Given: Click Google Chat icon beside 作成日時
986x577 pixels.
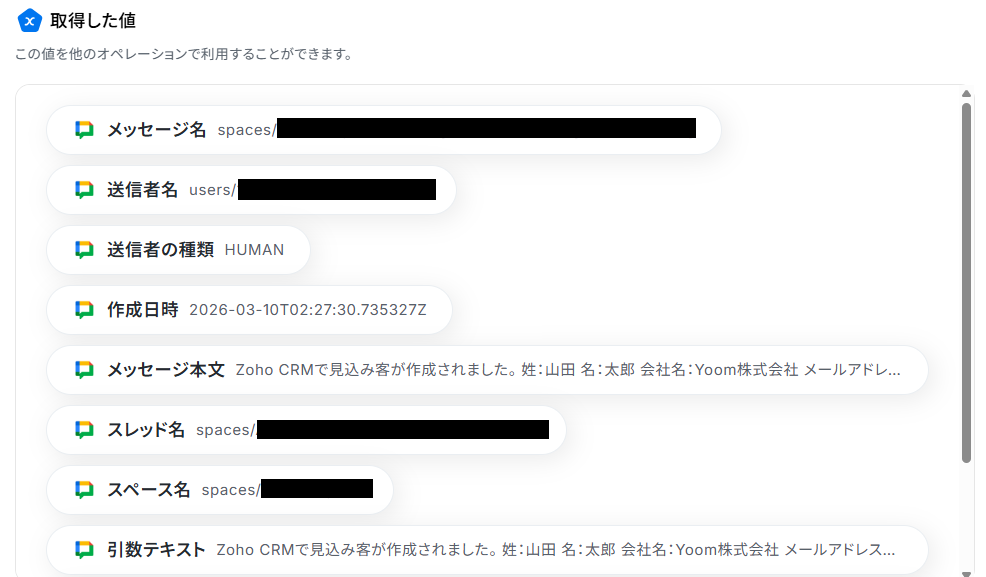Looking at the screenshot, I should 84,310.
